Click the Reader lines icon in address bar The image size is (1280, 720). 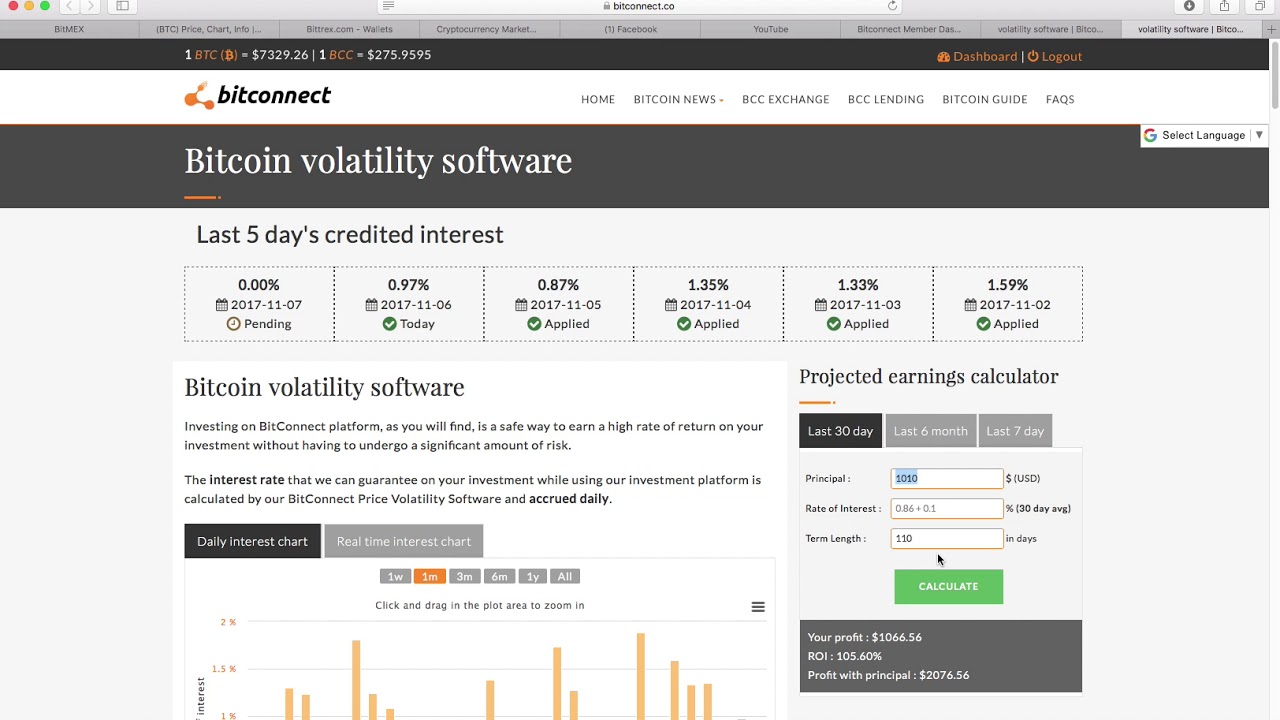388,6
